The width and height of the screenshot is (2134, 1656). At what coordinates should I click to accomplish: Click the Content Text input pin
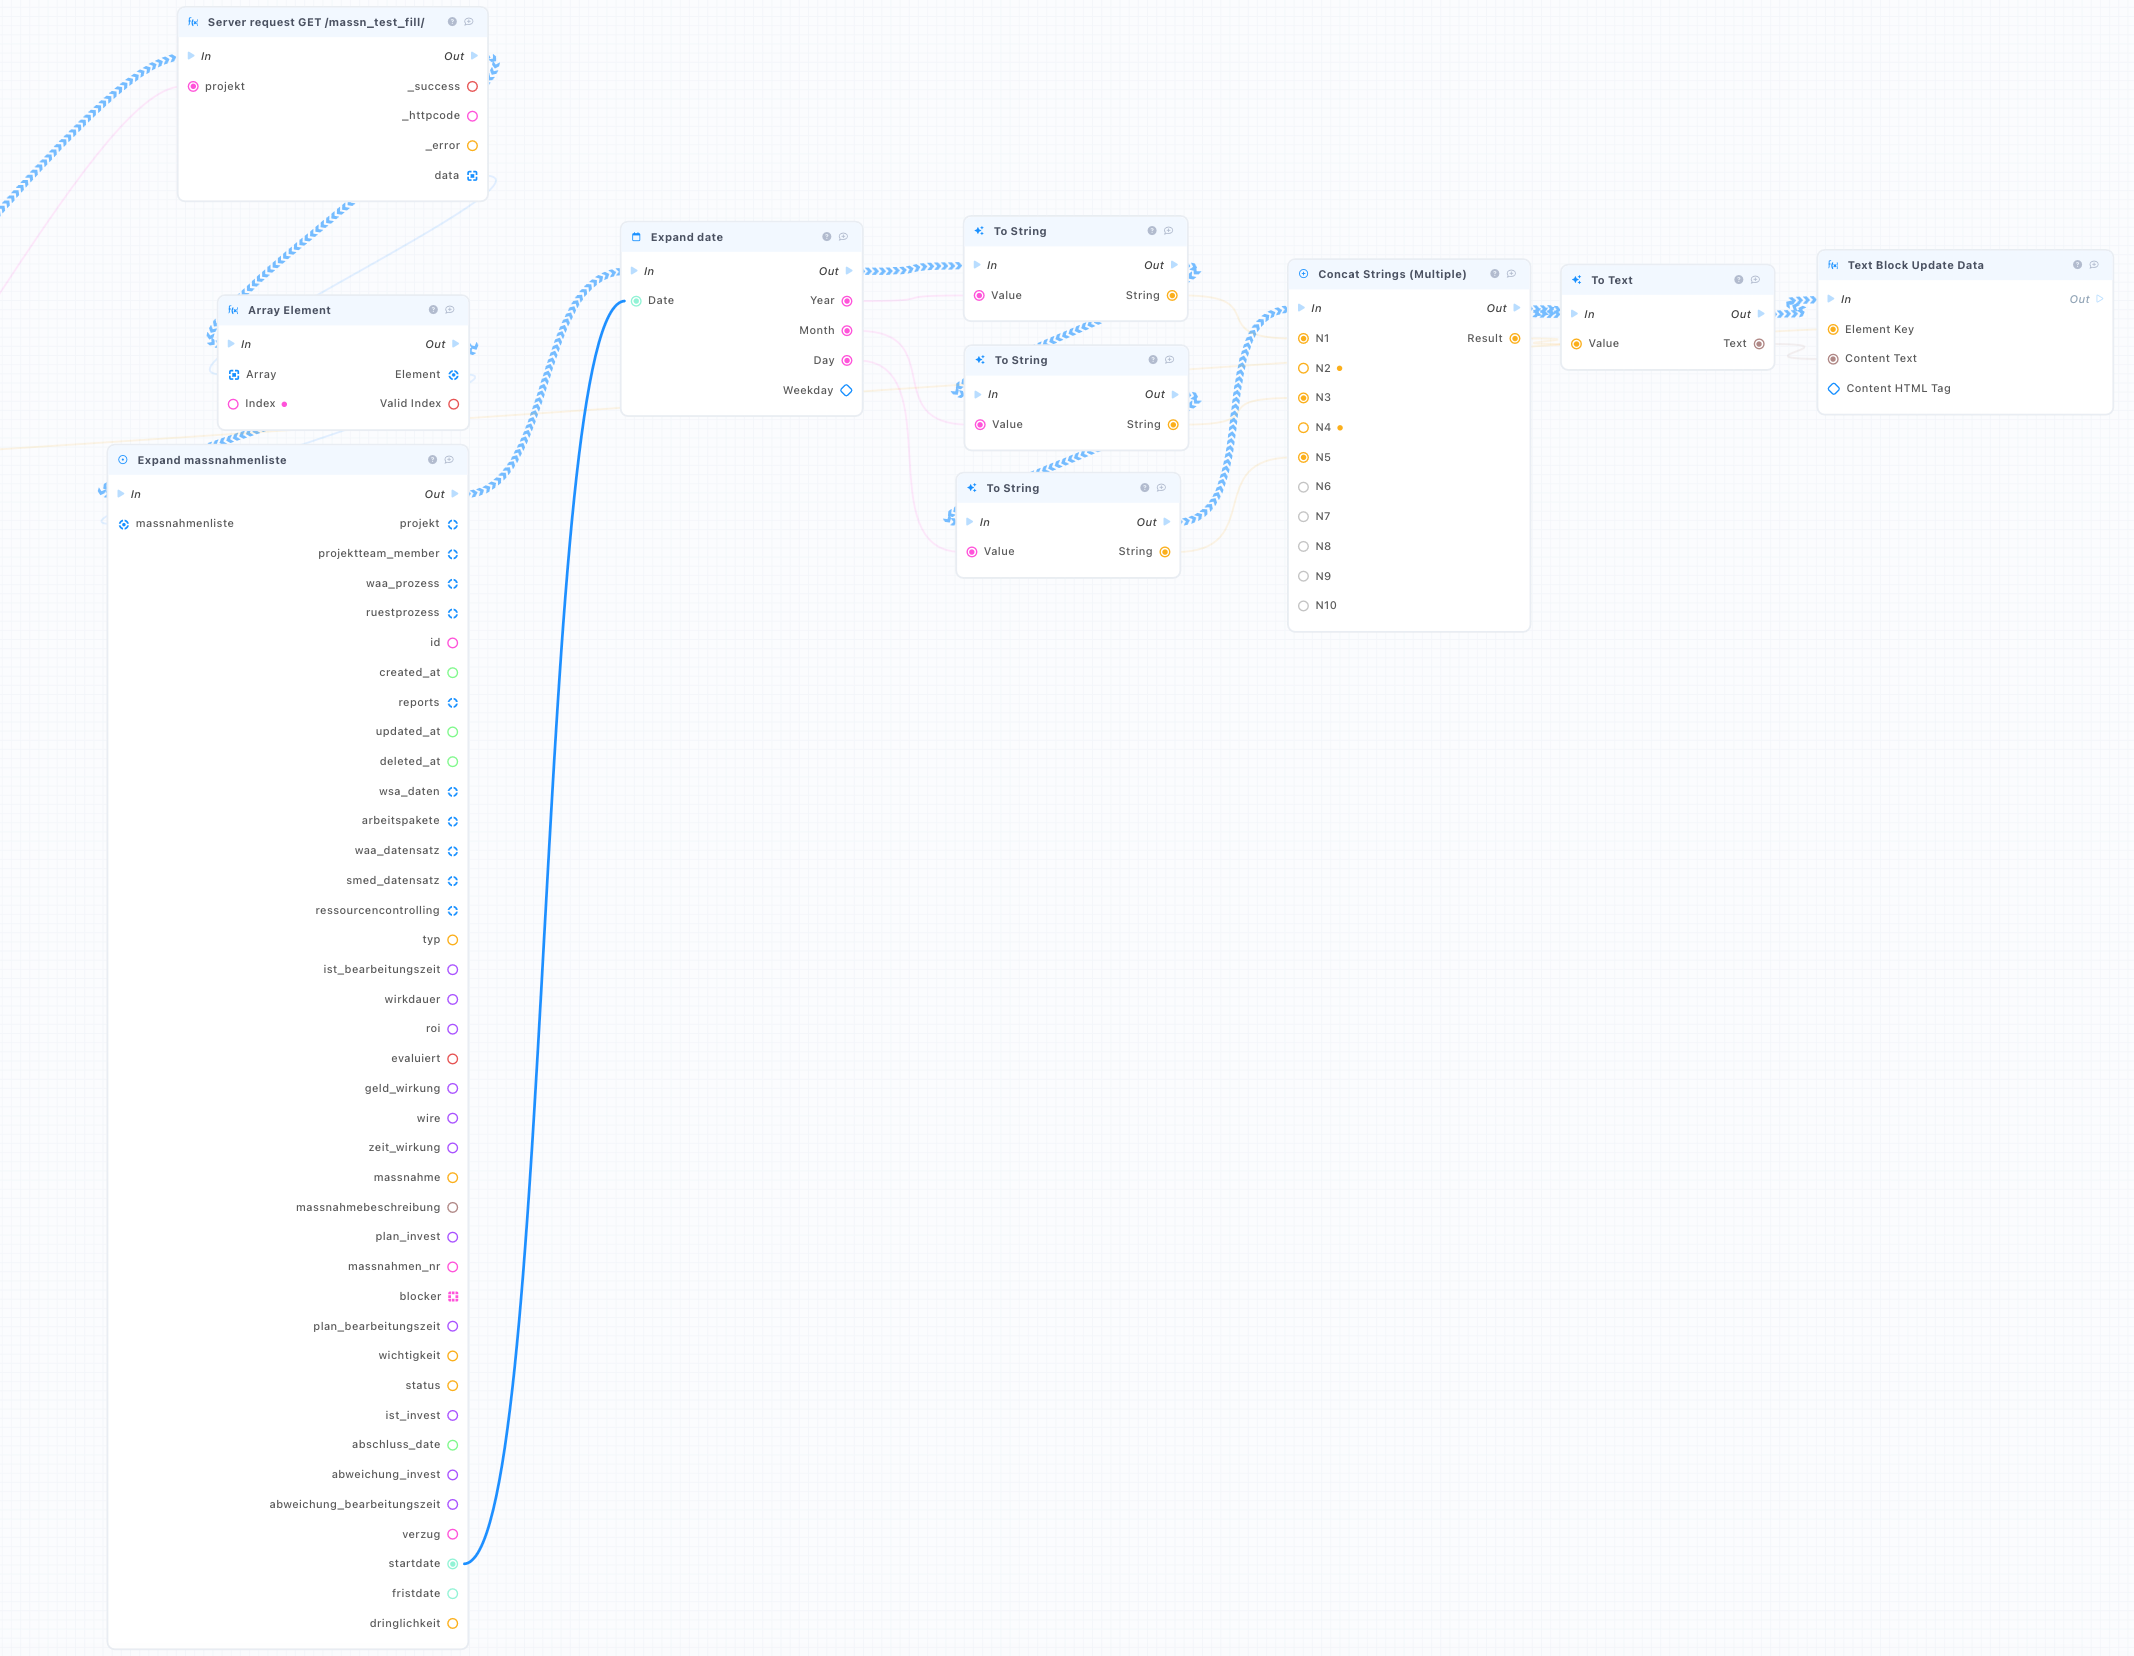1833,359
